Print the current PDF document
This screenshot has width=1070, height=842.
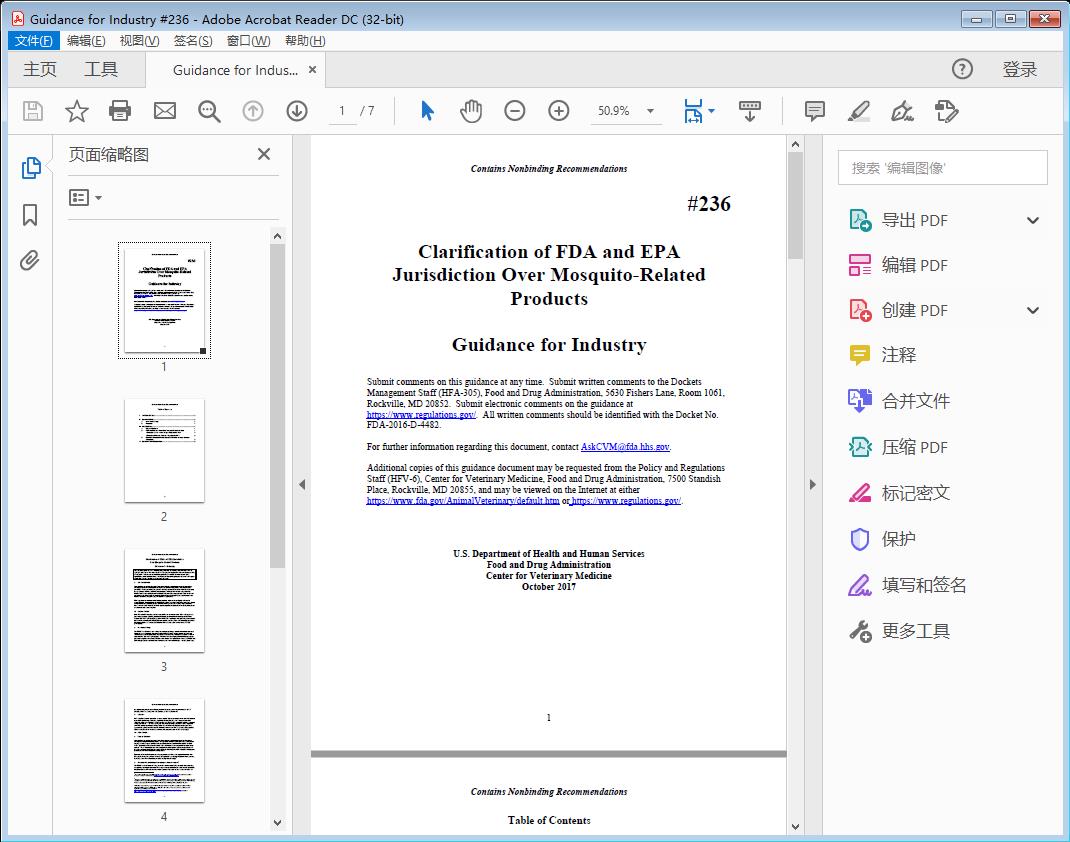point(120,111)
